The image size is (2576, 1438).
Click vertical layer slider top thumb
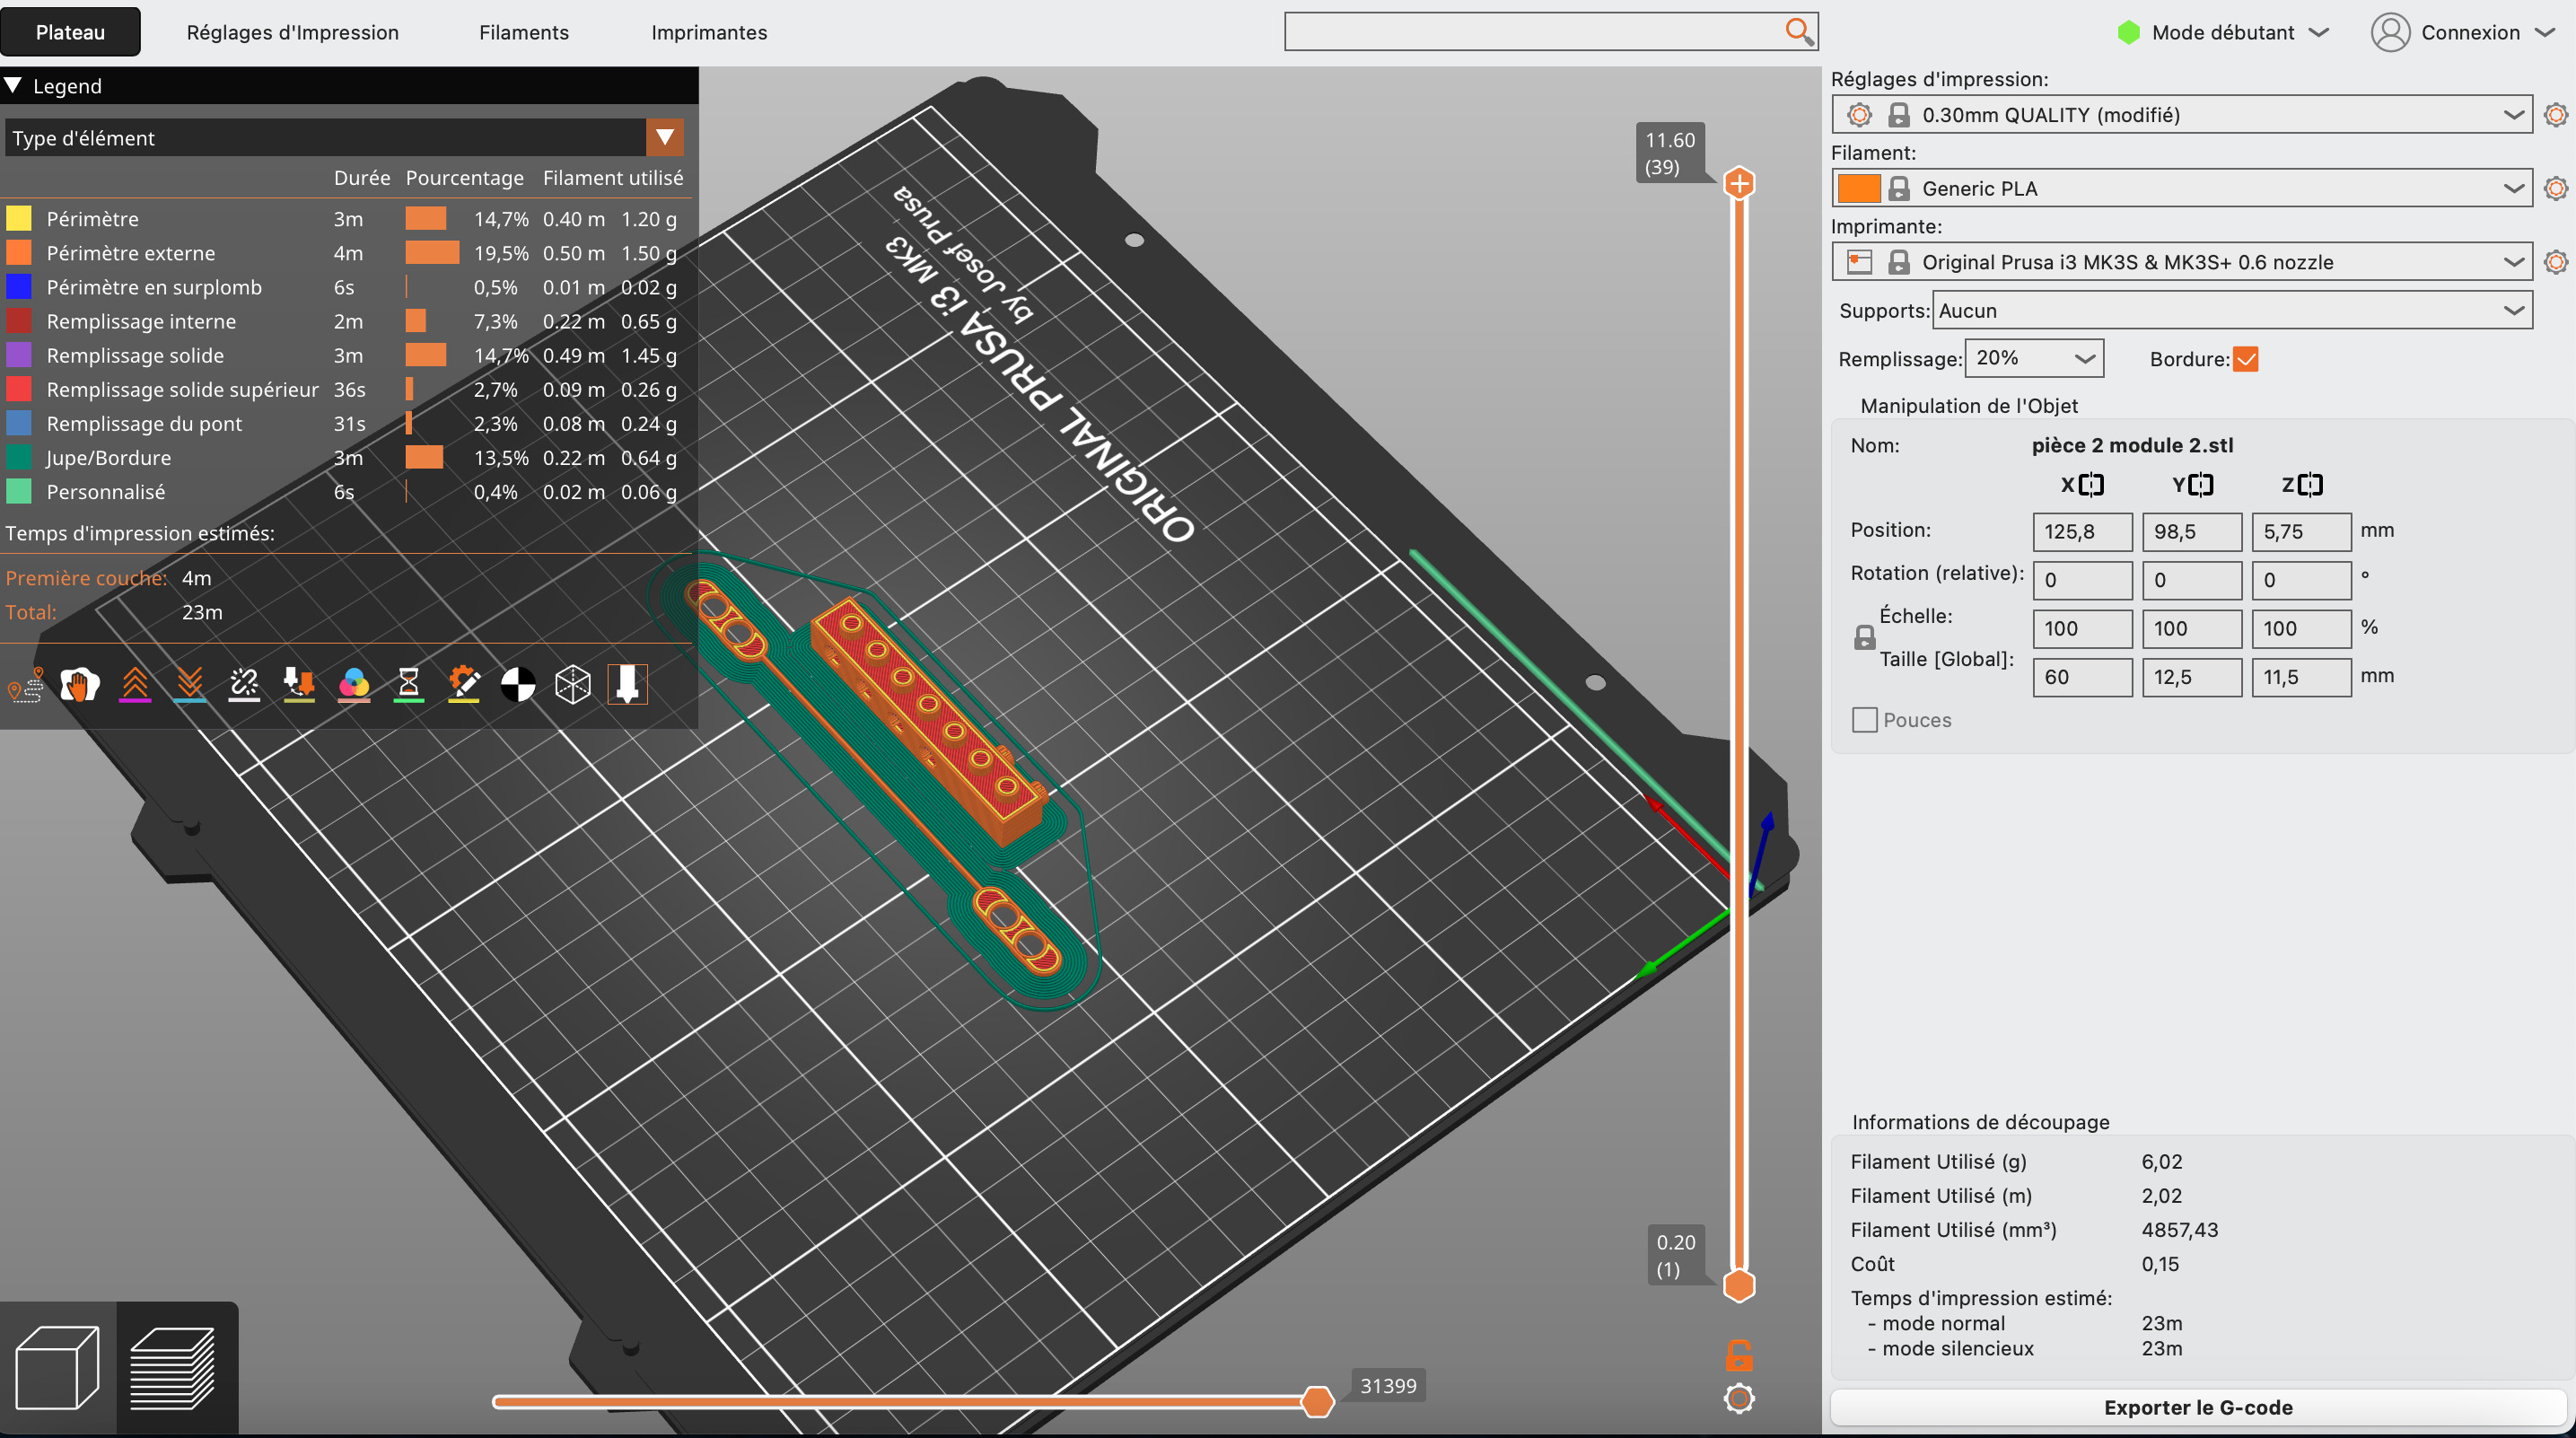click(1739, 183)
